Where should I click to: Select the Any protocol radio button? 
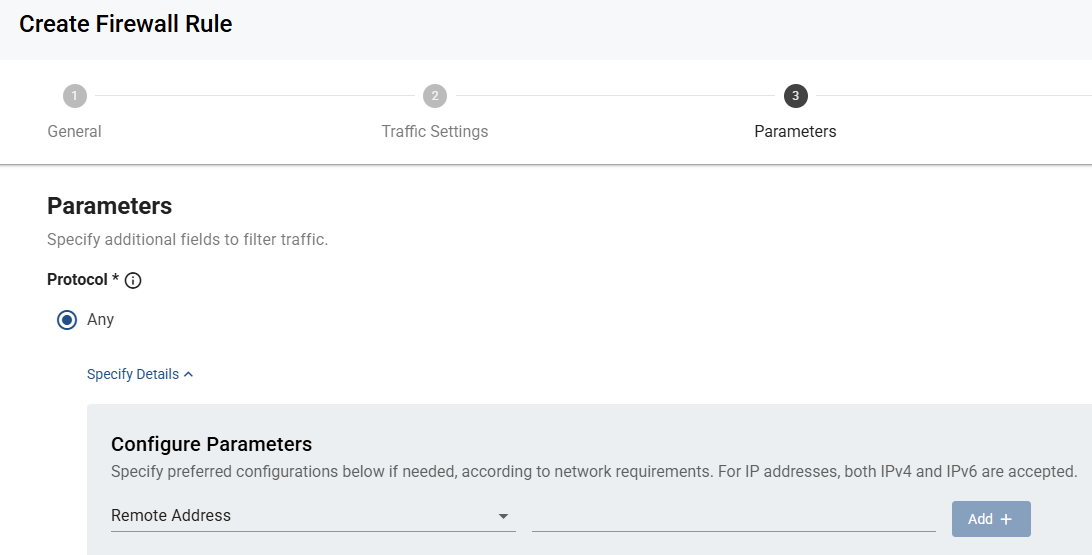click(67, 320)
